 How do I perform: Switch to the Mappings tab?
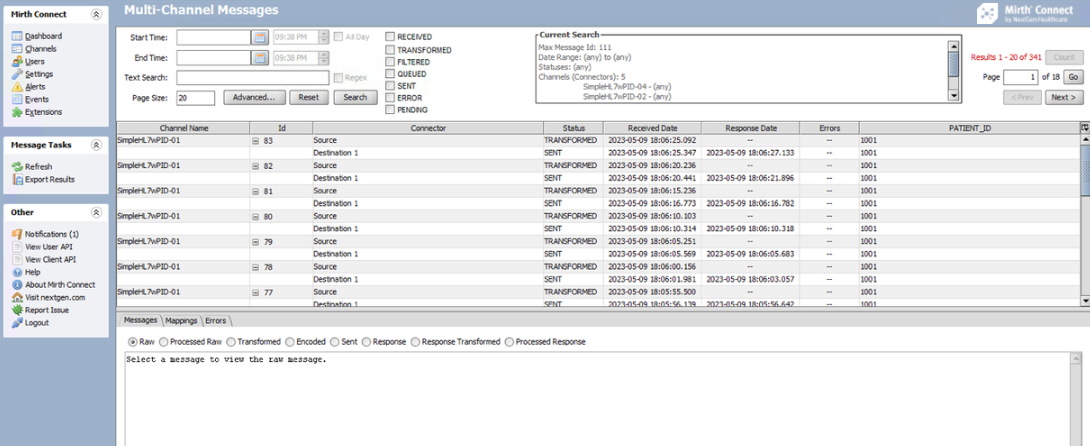click(181, 321)
